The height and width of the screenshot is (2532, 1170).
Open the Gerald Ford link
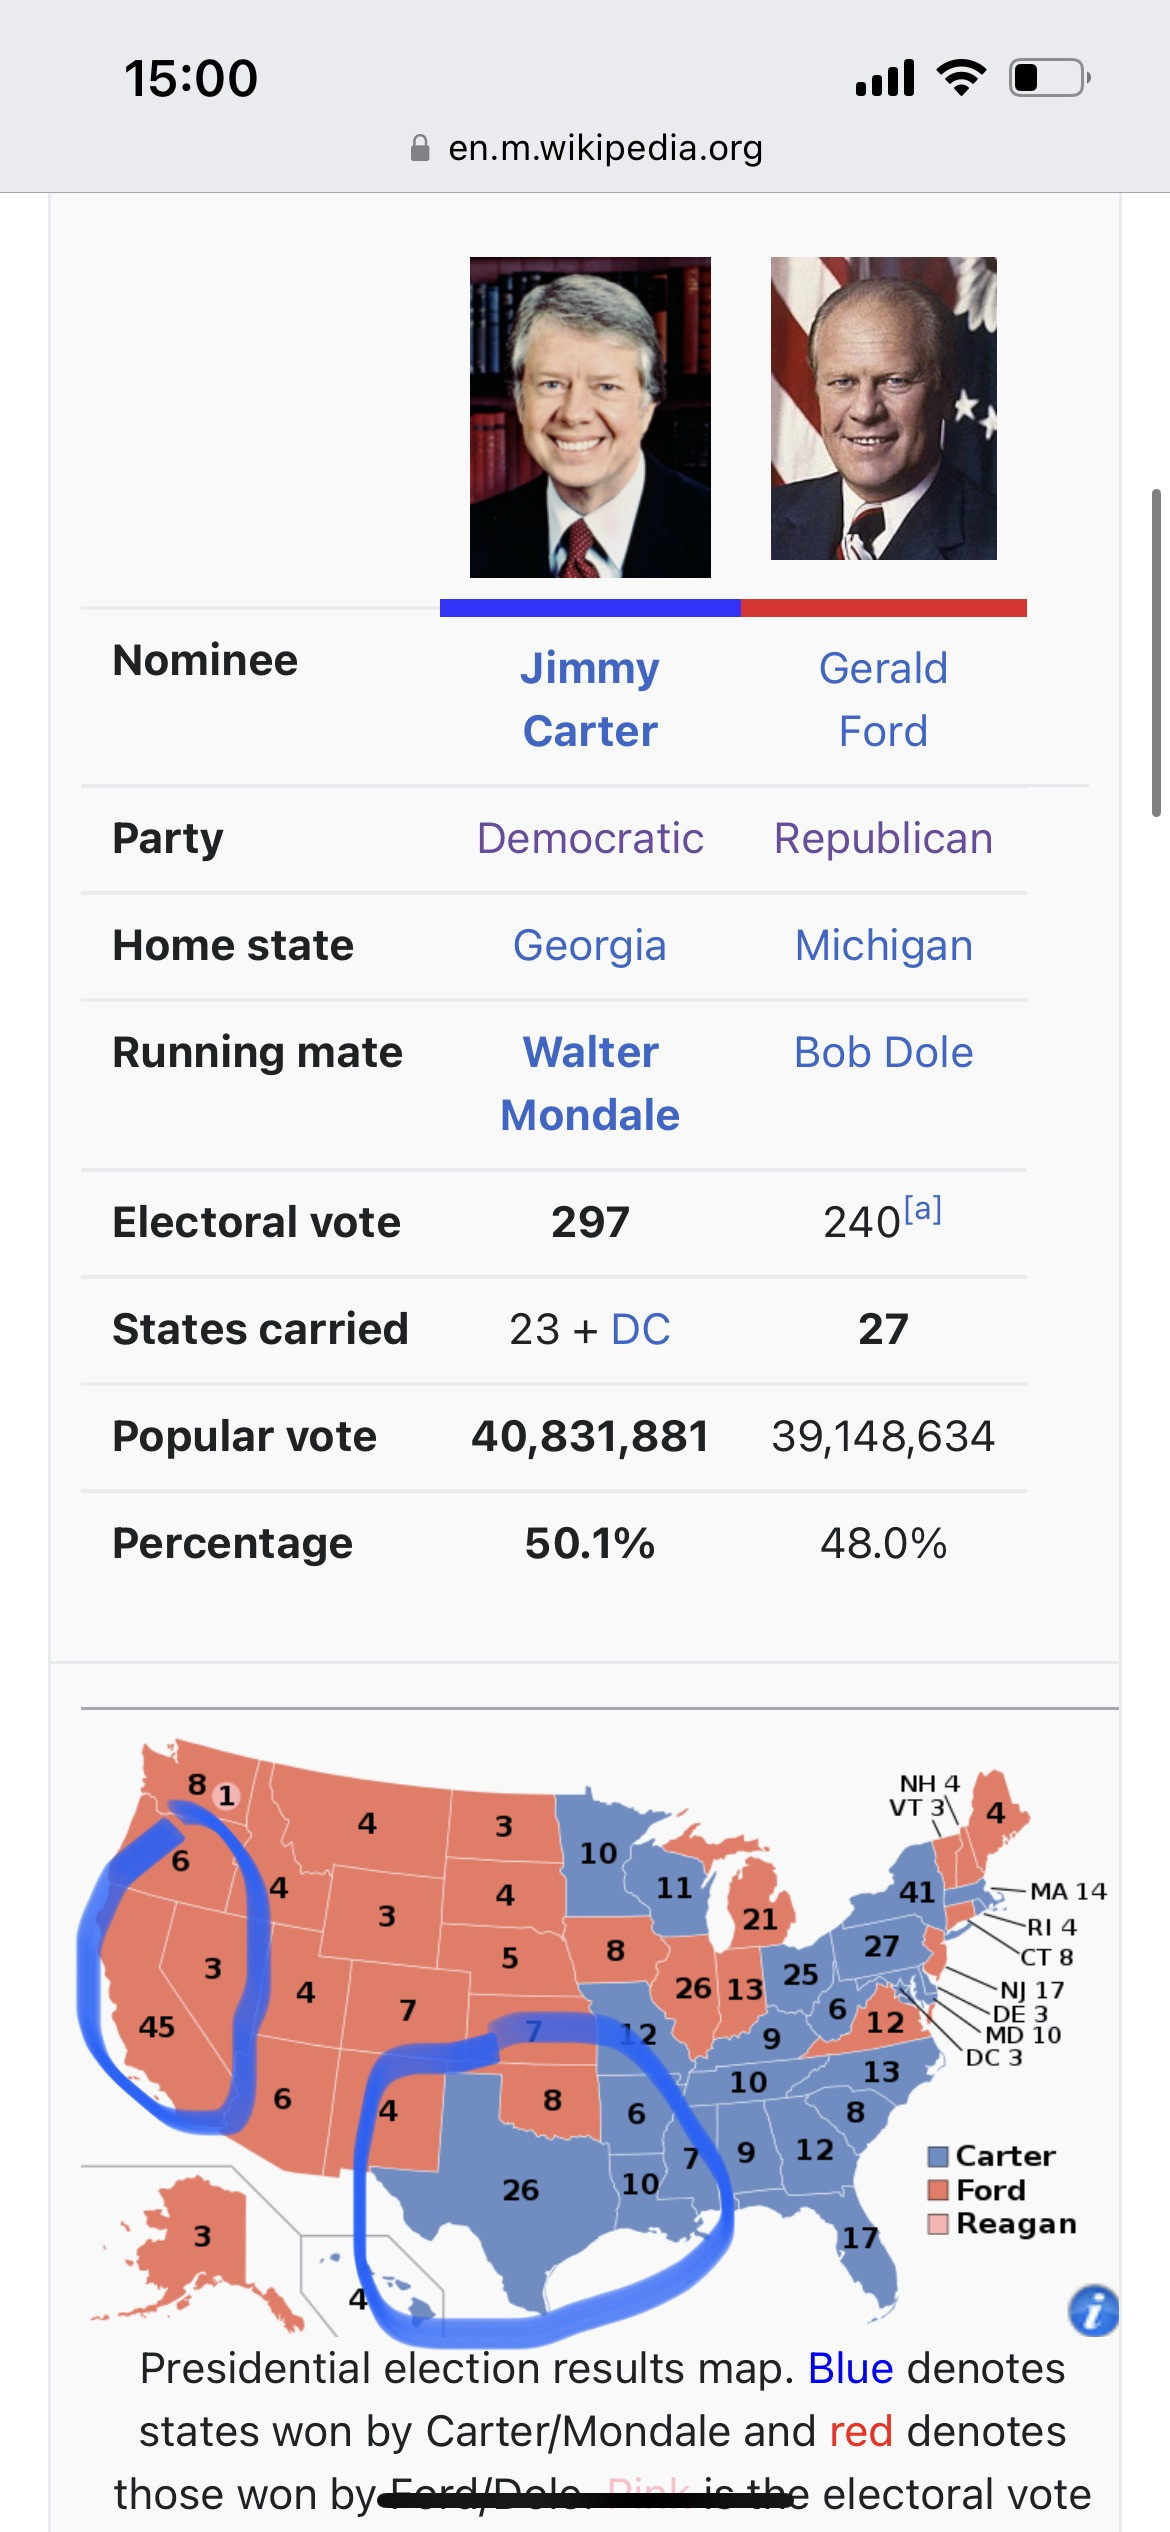(x=883, y=699)
